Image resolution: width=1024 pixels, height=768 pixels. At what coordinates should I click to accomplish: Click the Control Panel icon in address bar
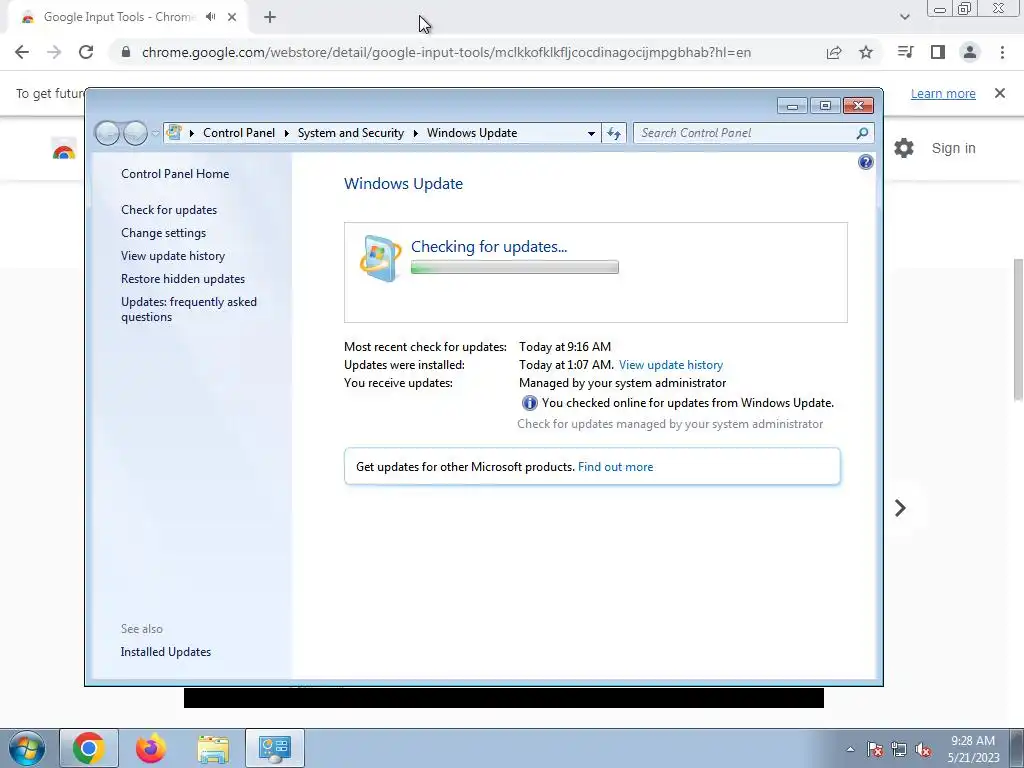174,133
